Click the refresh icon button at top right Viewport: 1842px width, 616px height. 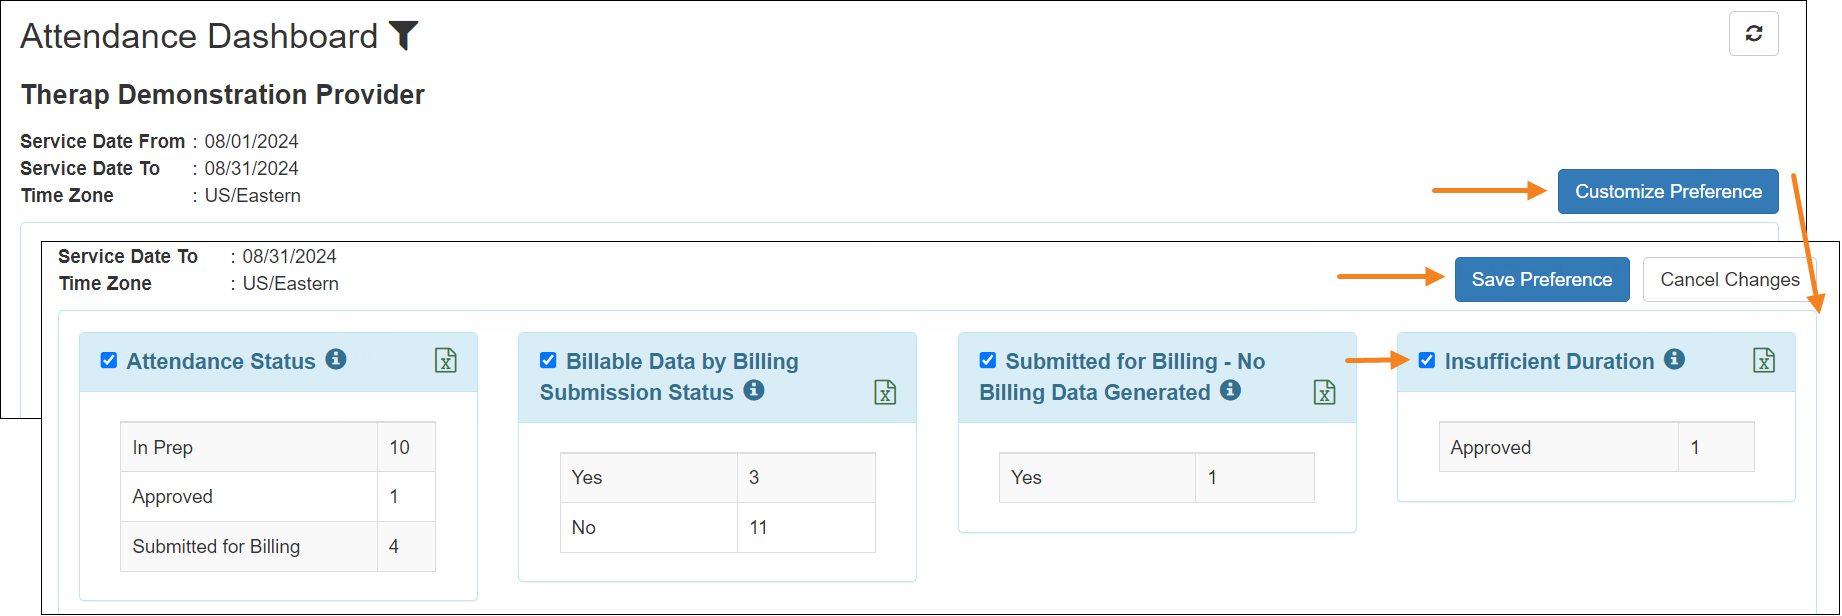[x=1753, y=34]
